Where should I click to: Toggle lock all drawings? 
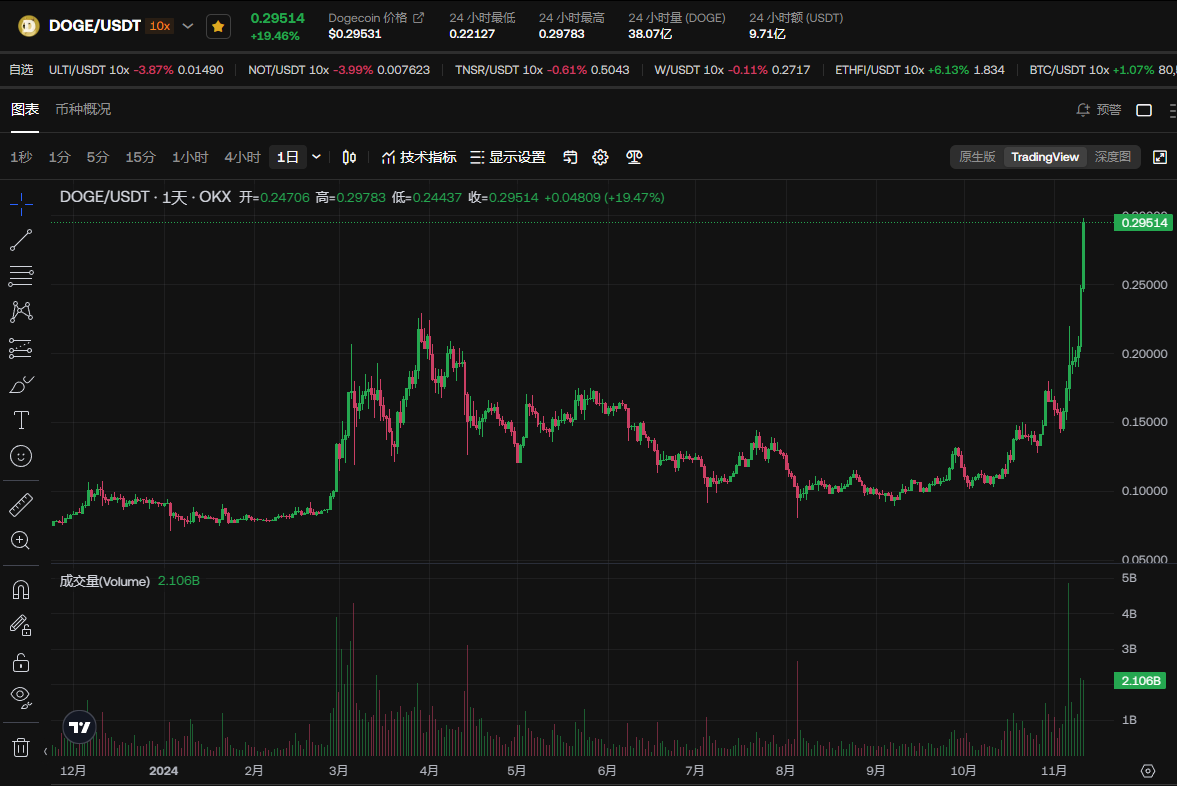[x=21, y=661]
